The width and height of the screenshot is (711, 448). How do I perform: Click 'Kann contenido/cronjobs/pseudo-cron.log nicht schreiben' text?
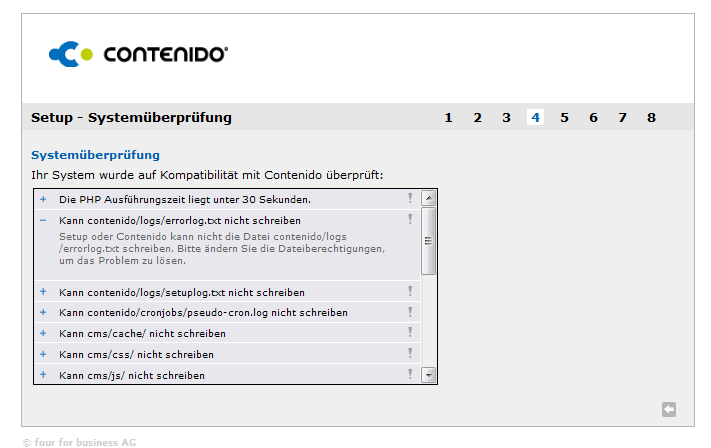pyautogui.click(x=203, y=313)
